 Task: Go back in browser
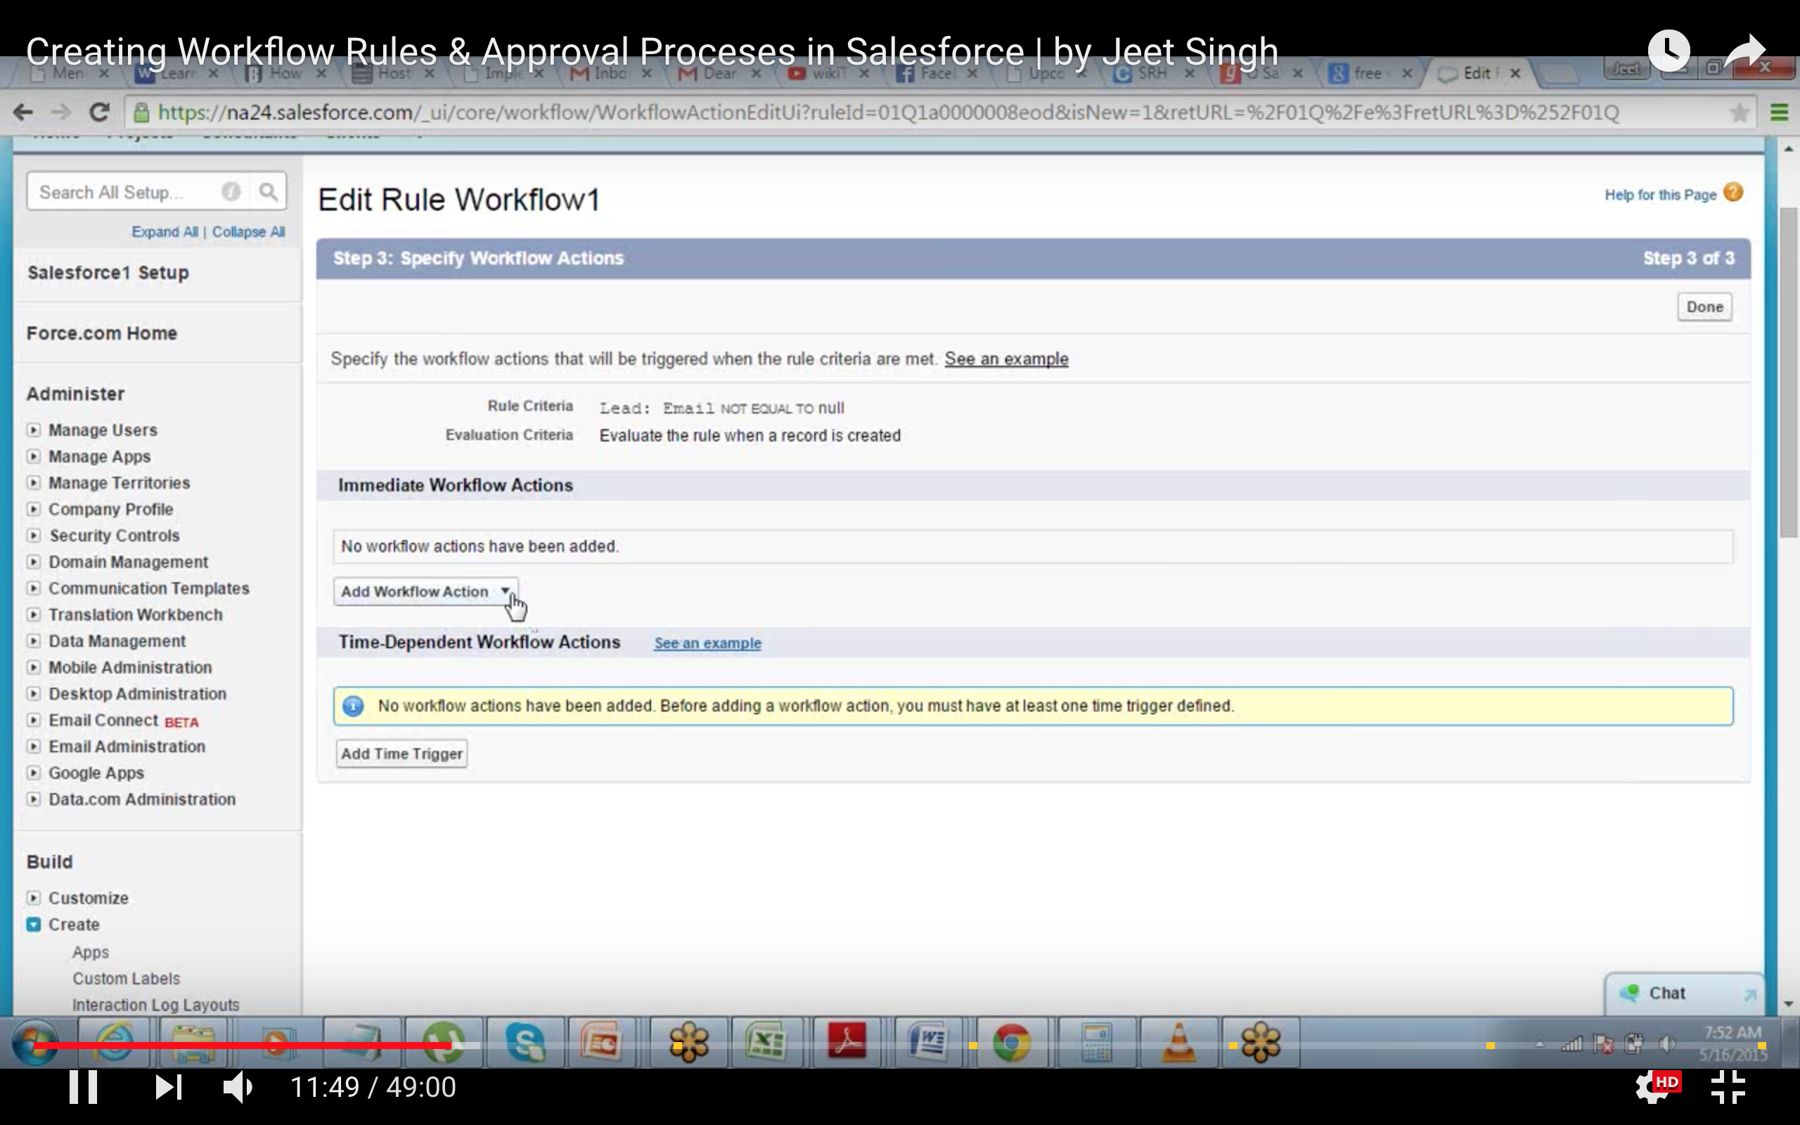pyautogui.click(x=24, y=112)
